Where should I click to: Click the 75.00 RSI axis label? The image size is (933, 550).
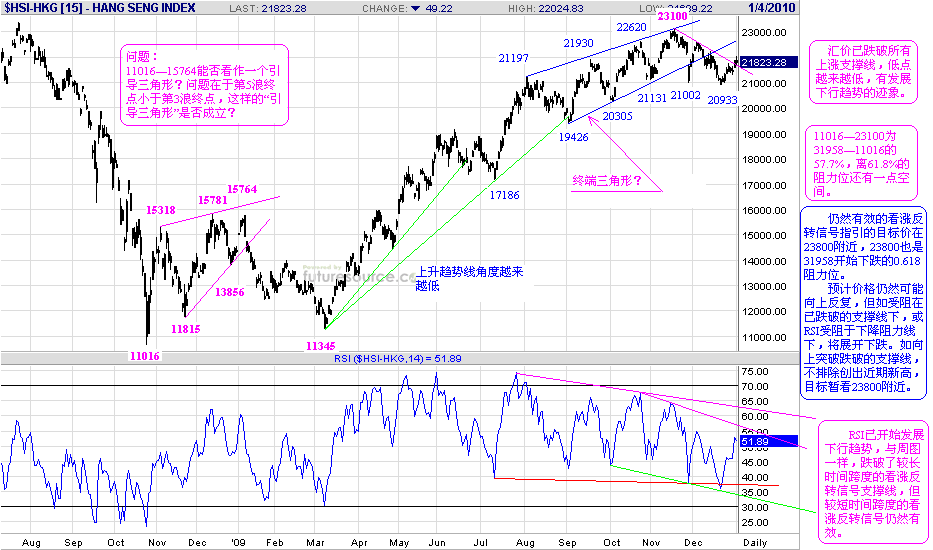[x=757, y=371]
